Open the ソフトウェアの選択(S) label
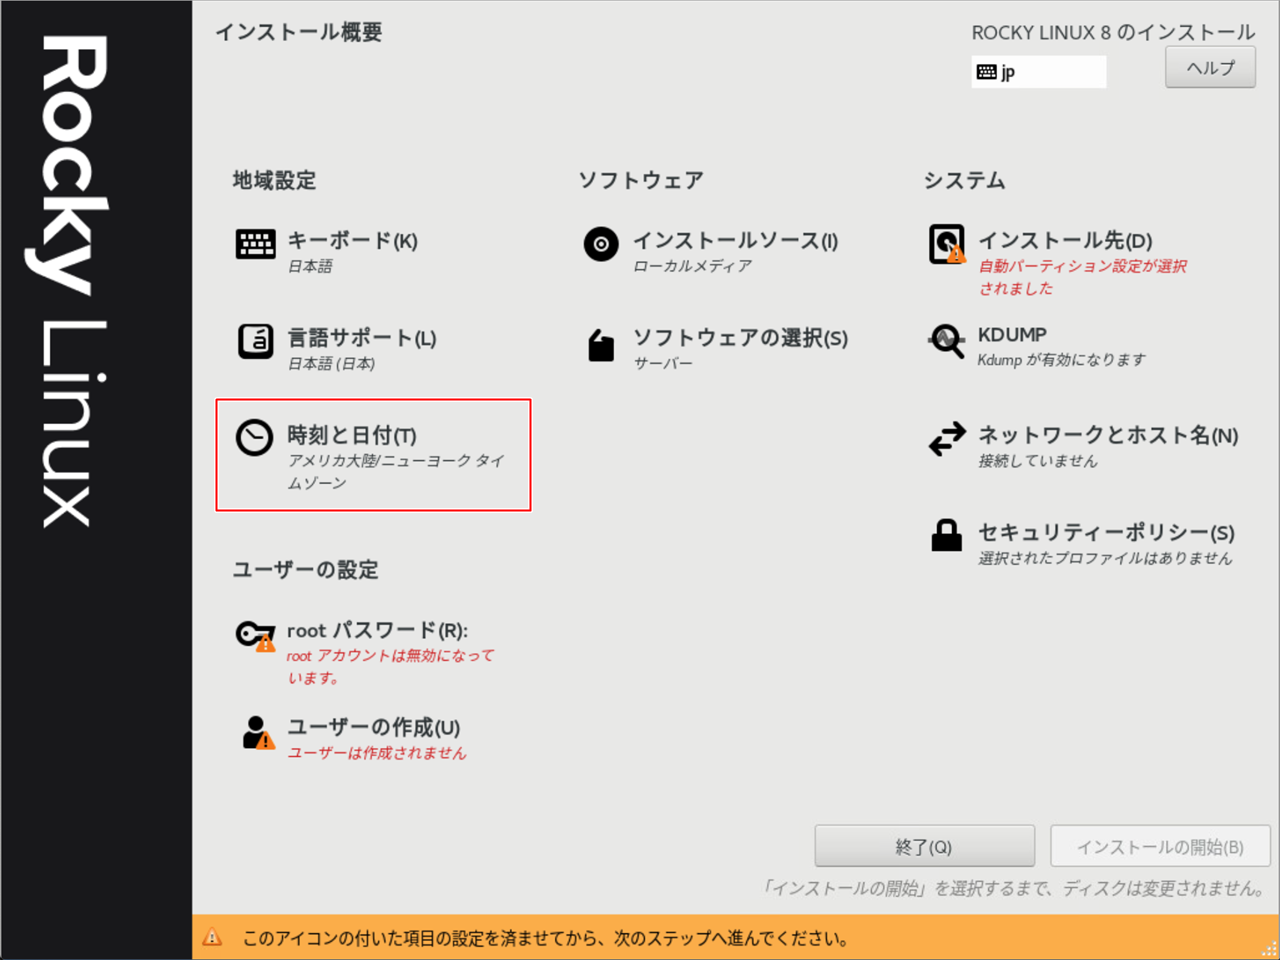Image resolution: width=1280 pixels, height=960 pixels. 740,338
